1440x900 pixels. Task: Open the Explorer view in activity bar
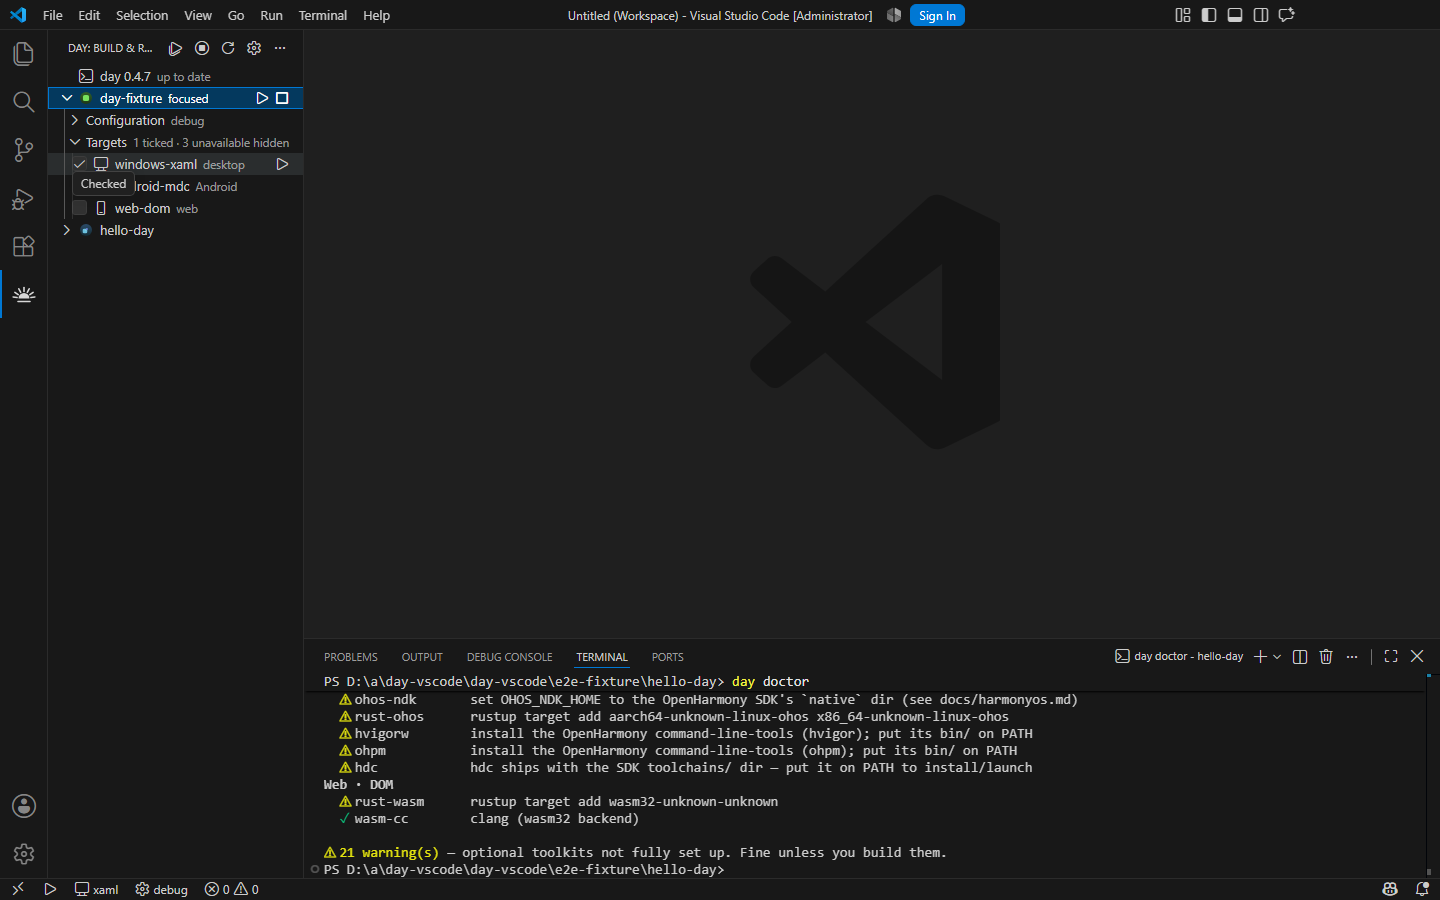pos(24,54)
